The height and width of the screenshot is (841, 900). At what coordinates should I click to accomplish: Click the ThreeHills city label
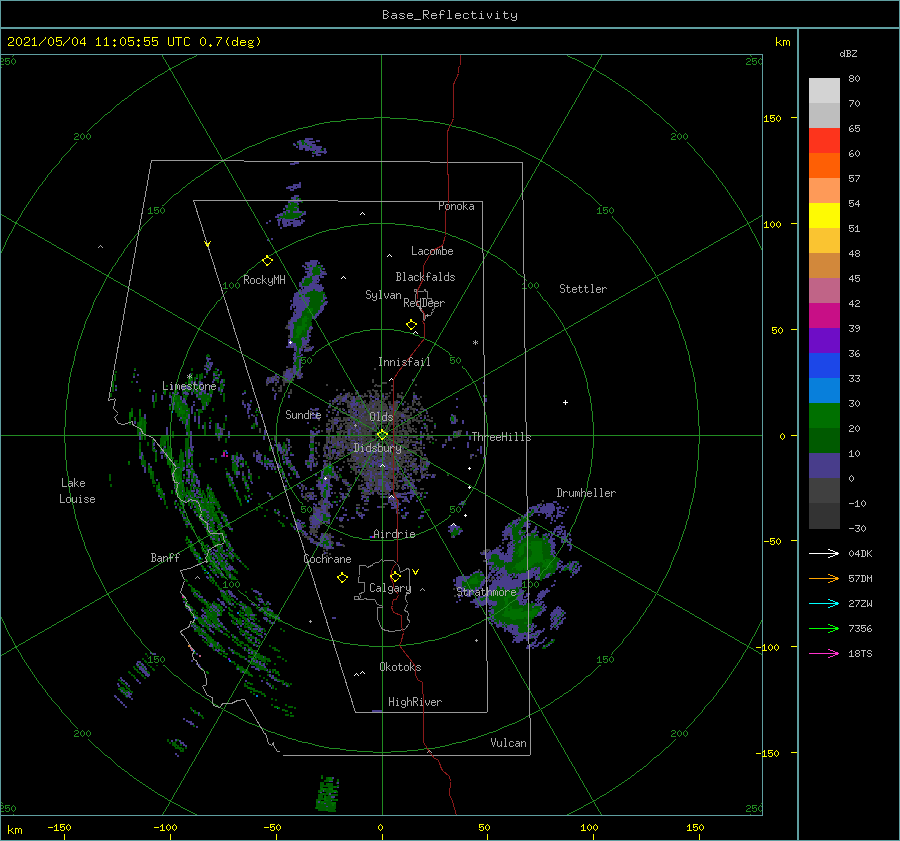coord(502,437)
